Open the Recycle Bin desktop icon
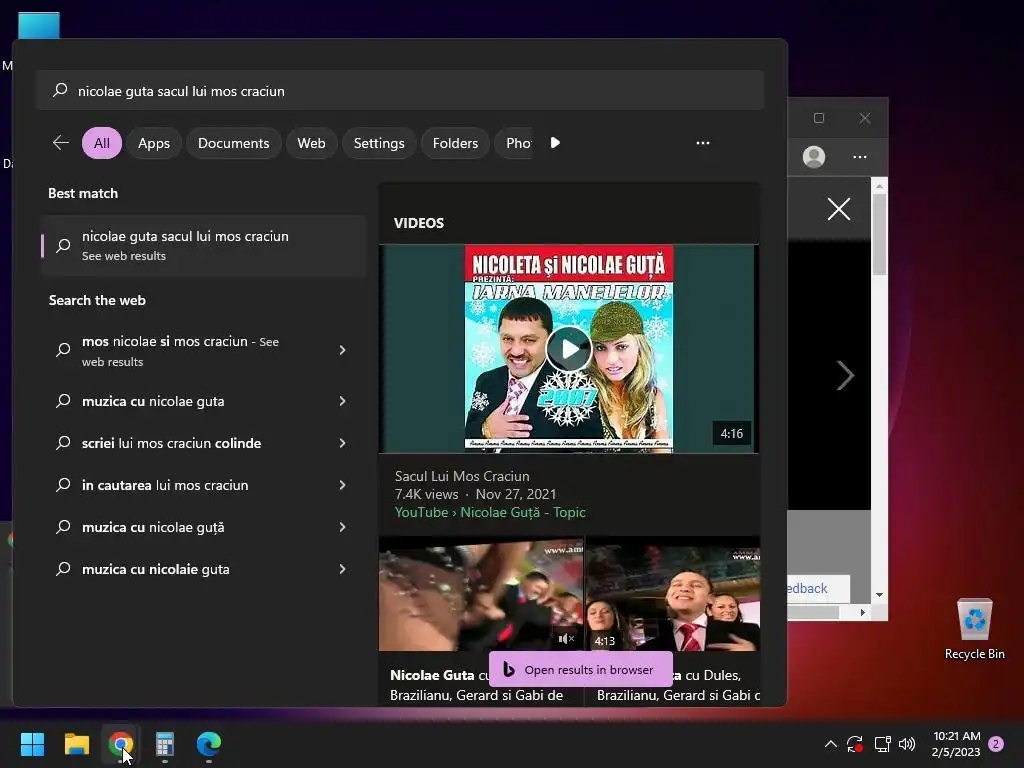The height and width of the screenshot is (768, 1024). 974,629
